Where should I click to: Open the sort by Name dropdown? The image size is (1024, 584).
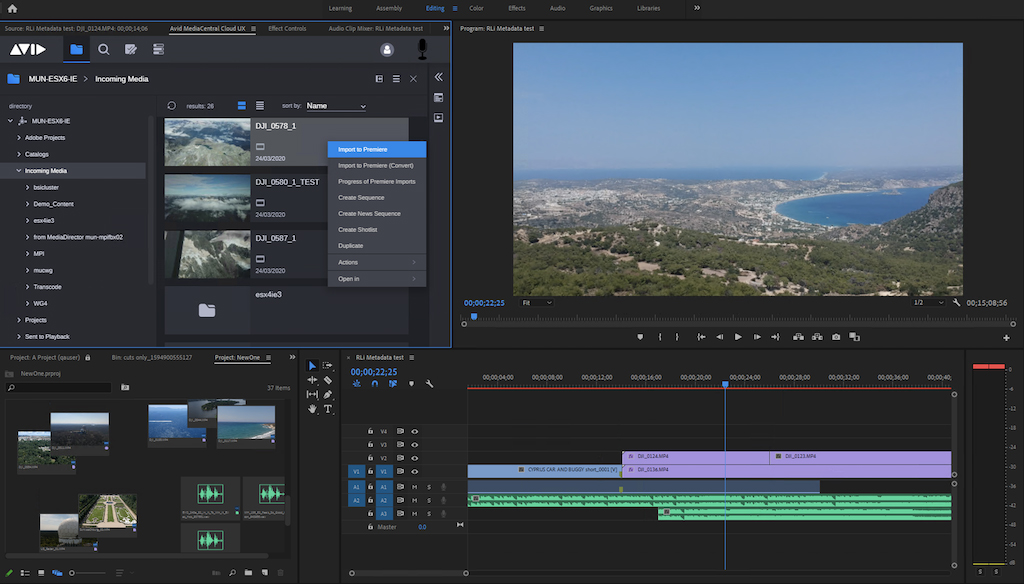[336, 106]
